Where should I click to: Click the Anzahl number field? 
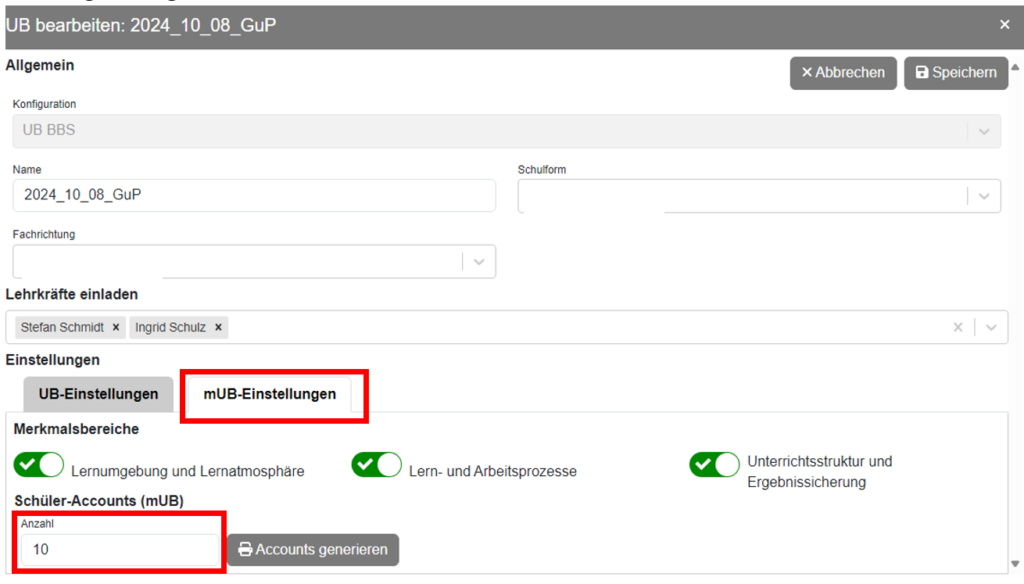(120, 549)
